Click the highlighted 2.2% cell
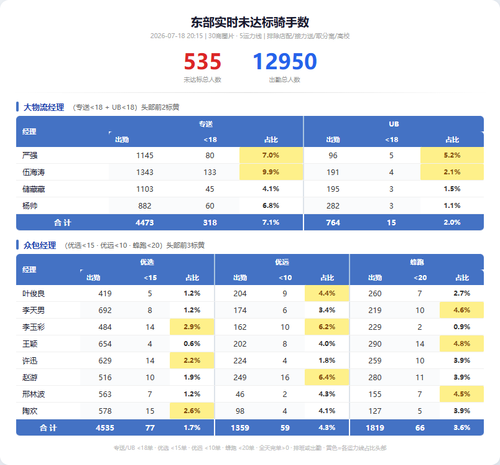500x465 pixels. coord(192,360)
